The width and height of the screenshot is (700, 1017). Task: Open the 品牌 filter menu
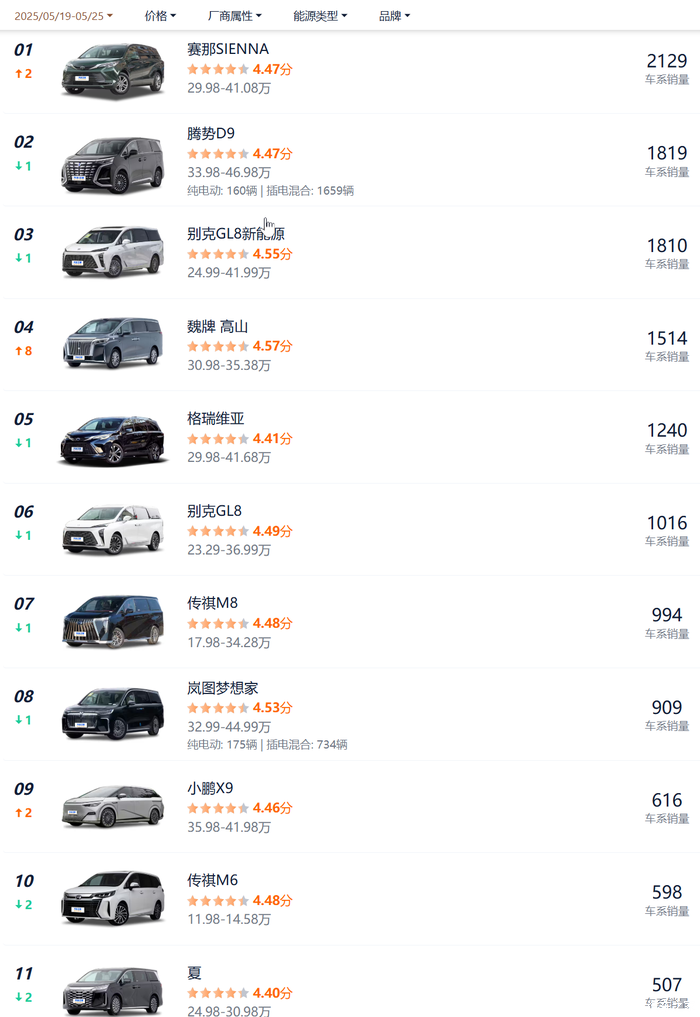point(394,16)
